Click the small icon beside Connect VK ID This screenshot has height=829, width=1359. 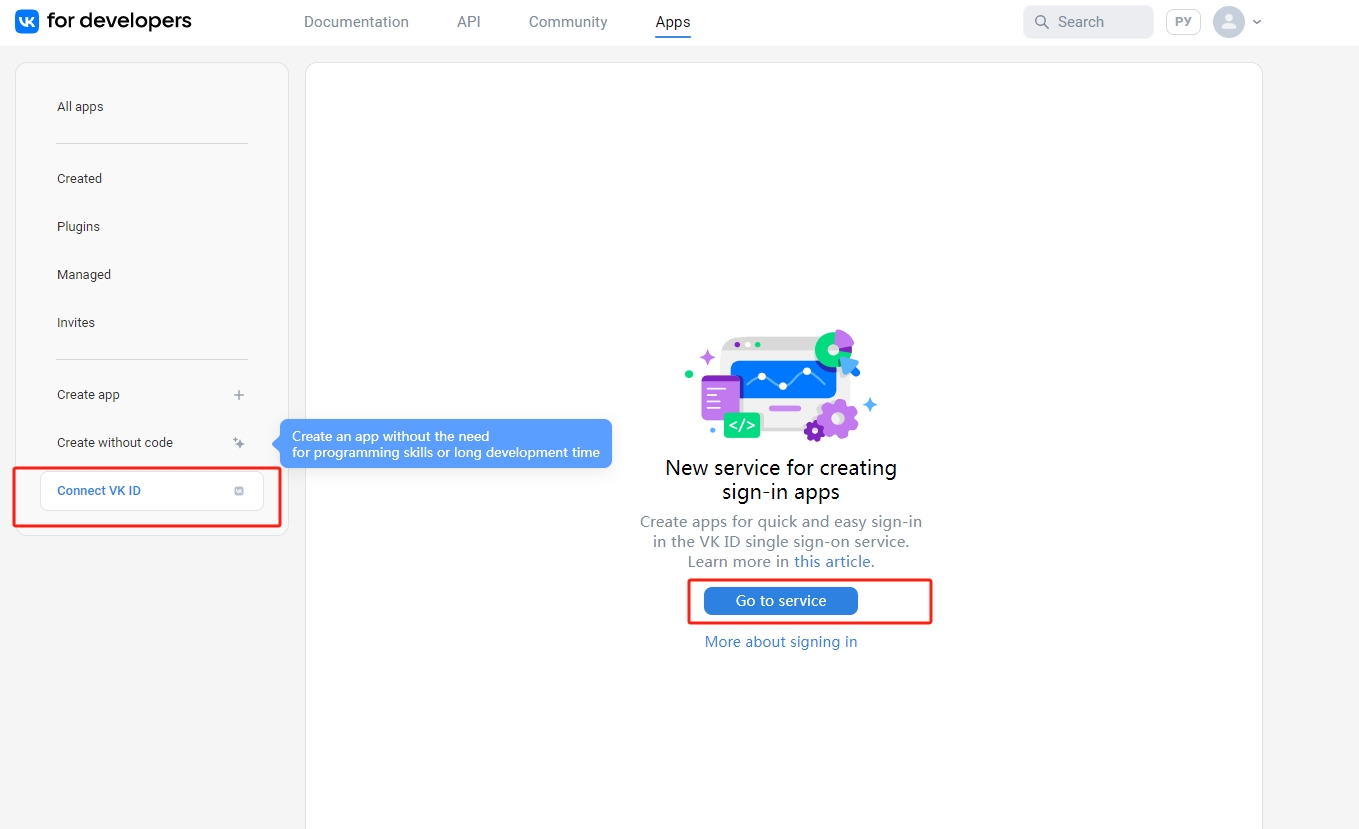(x=239, y=491)
